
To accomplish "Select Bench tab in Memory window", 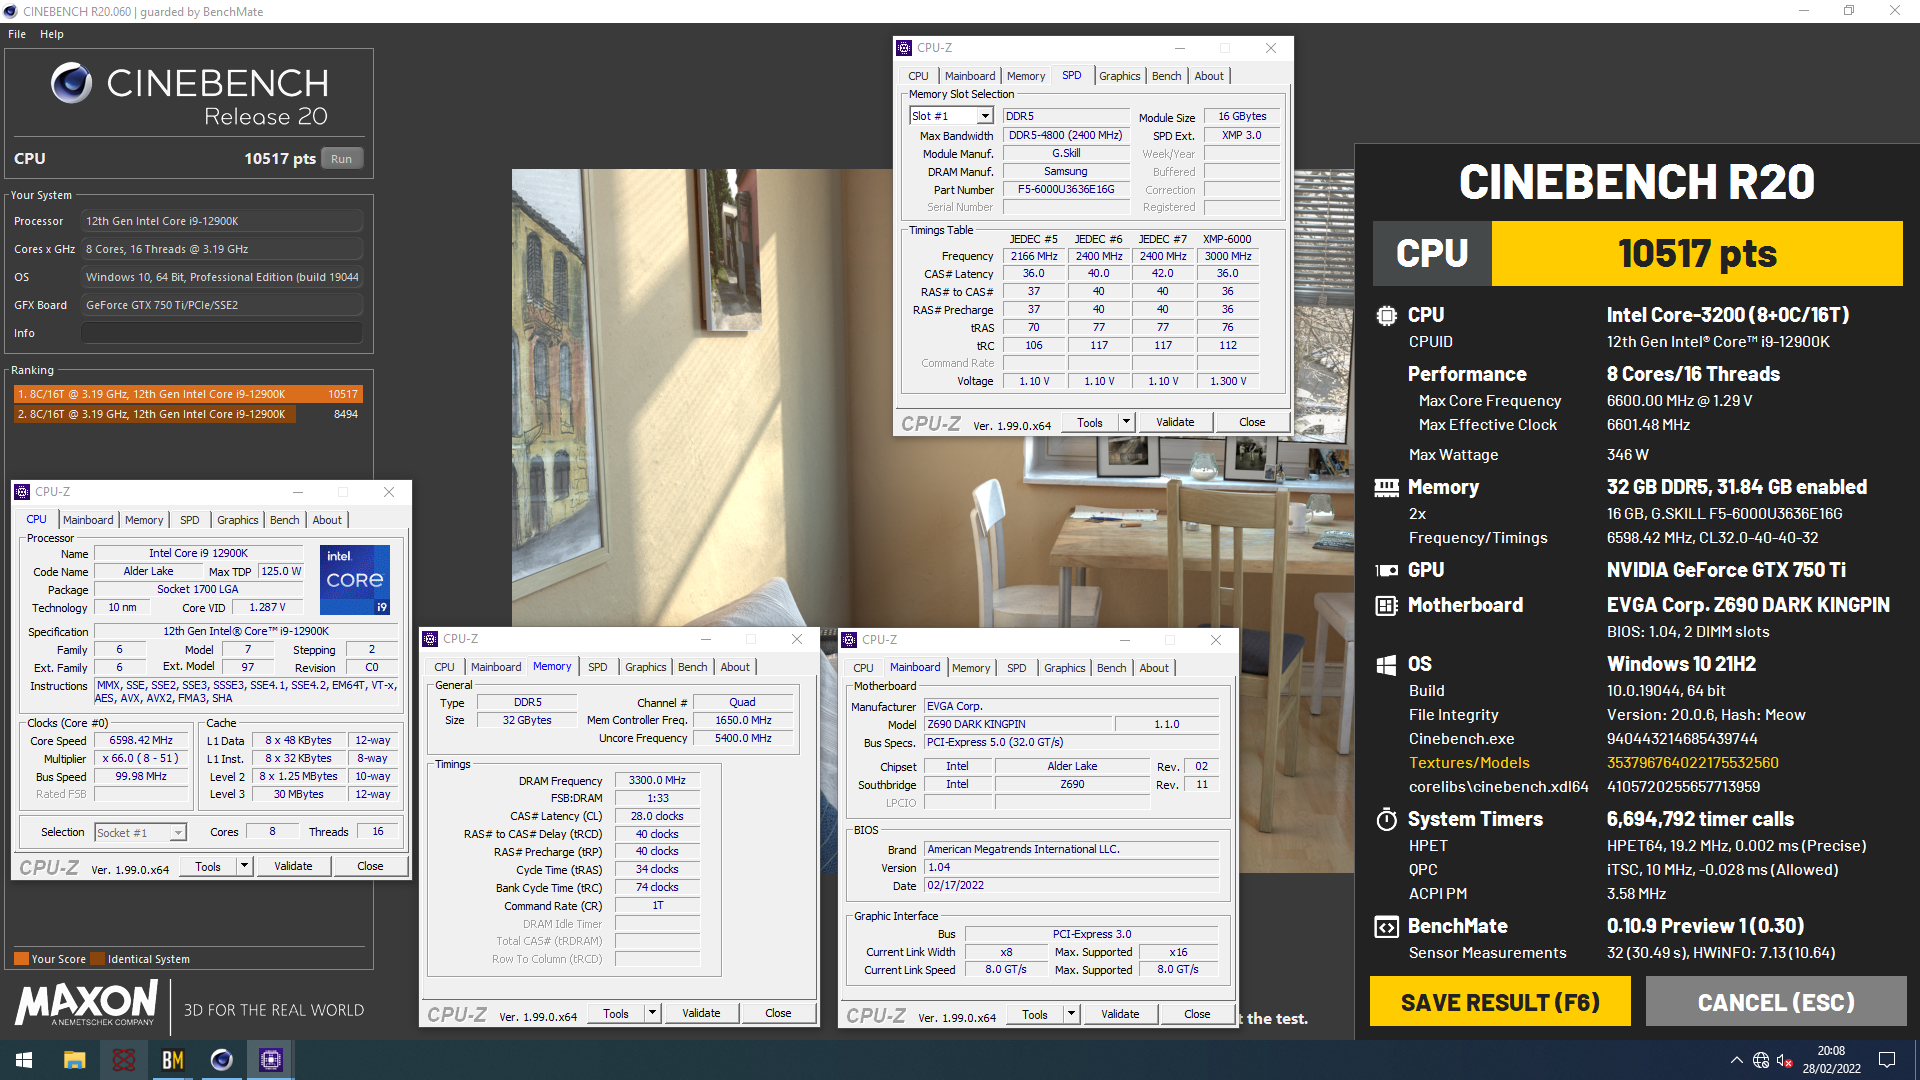I will [692, 667].
